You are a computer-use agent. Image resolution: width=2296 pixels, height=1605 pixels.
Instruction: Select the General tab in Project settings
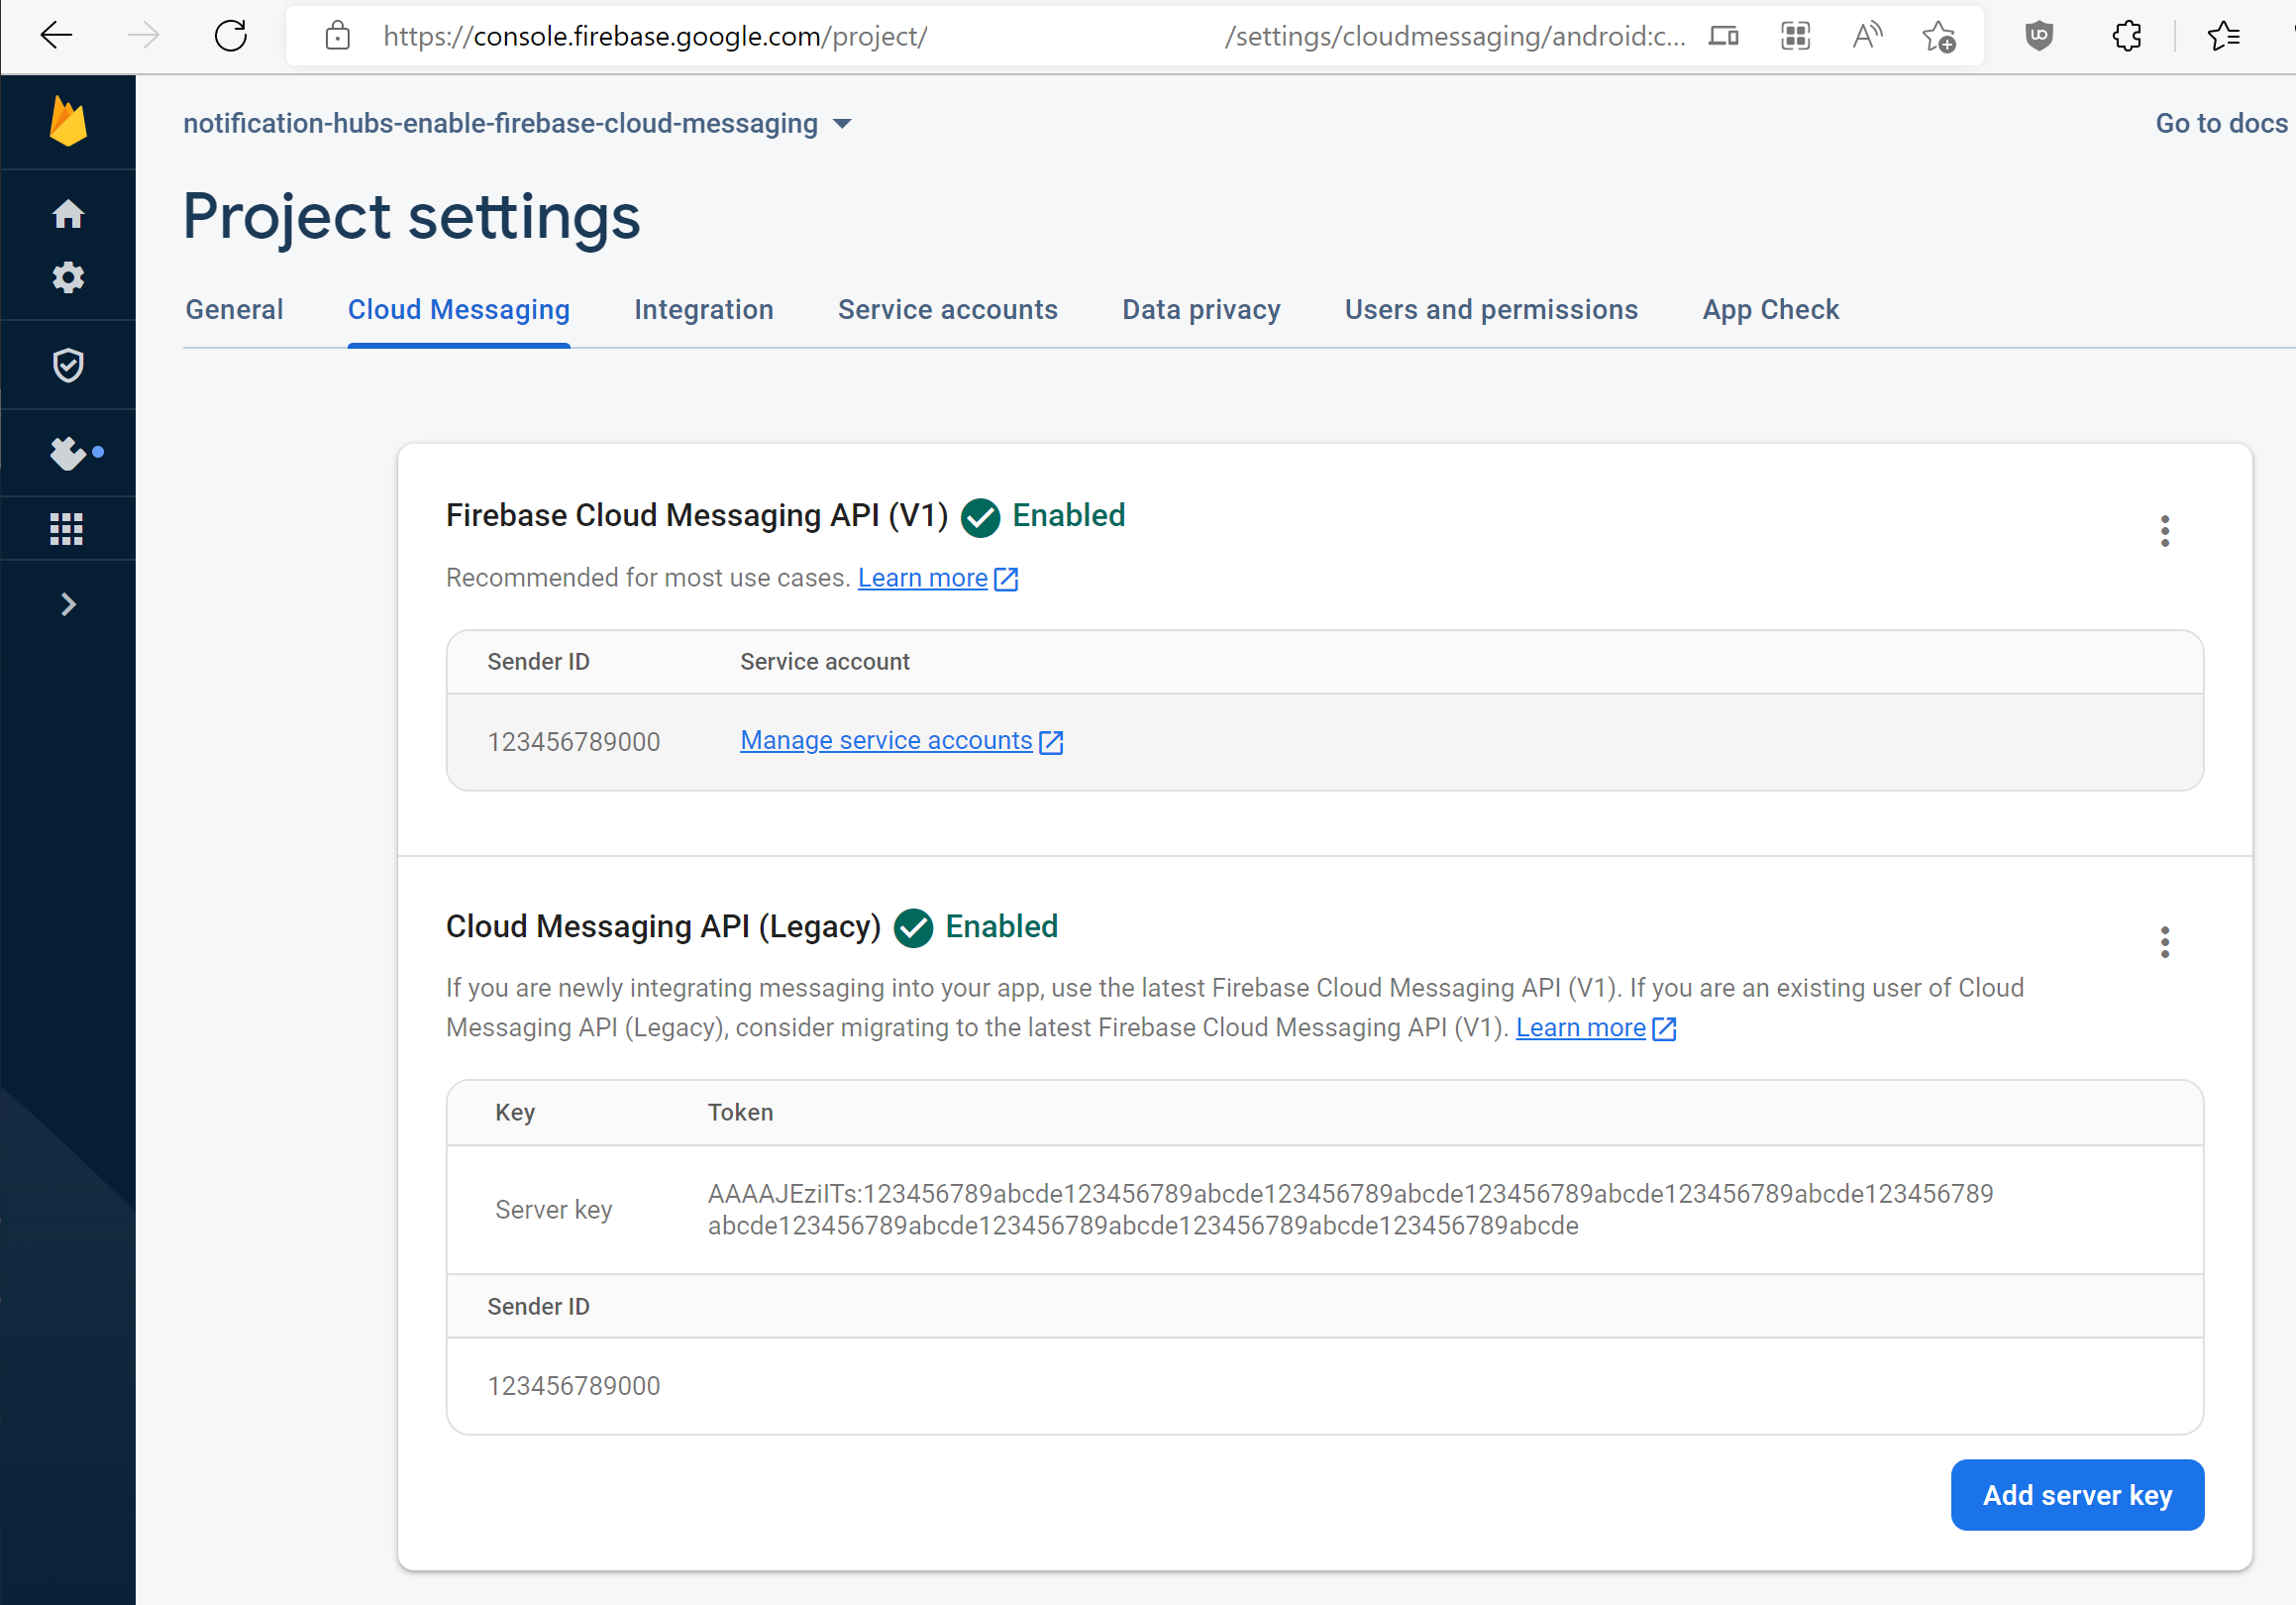234,310
